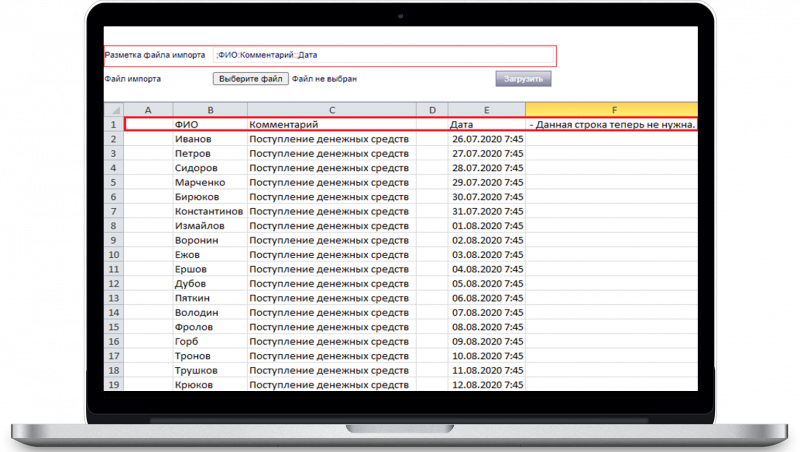Click the cell 'Крюков'
Screen dimensions: 800x452
tap(210, 385)
